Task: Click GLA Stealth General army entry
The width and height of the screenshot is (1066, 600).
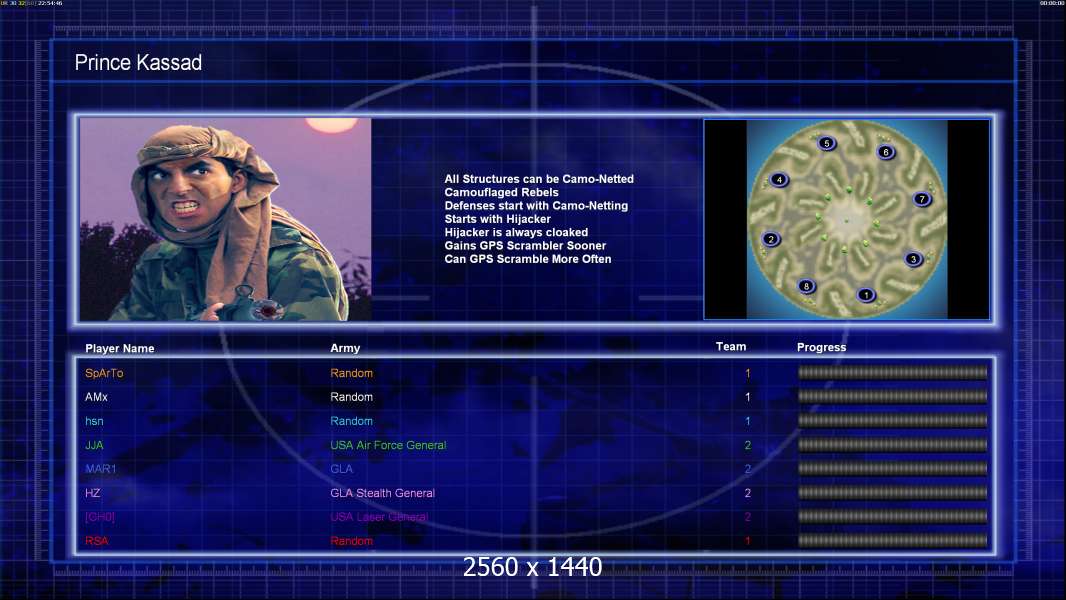Action: pyautogui.click(x=383, y=493)
